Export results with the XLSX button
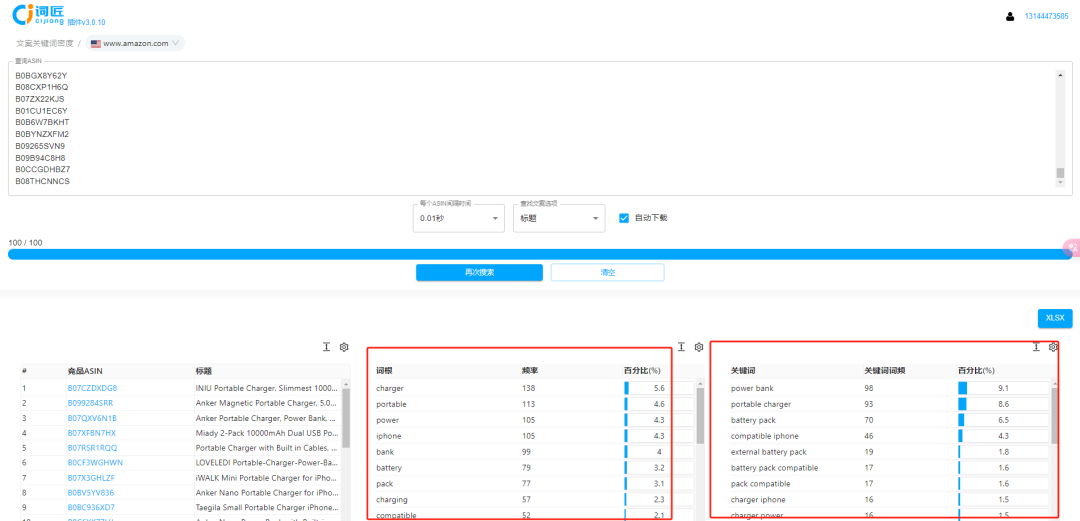1080x521 pixels. point(1055,318)
